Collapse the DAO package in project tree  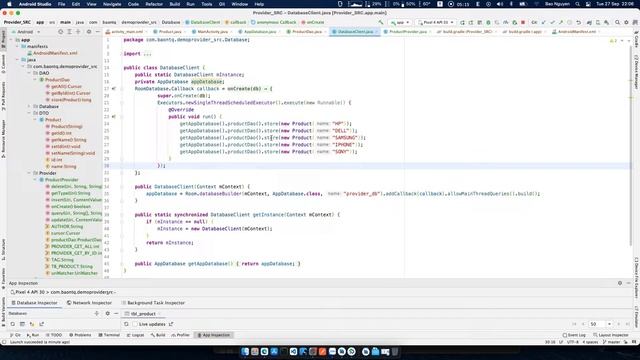tap(29, 73)
